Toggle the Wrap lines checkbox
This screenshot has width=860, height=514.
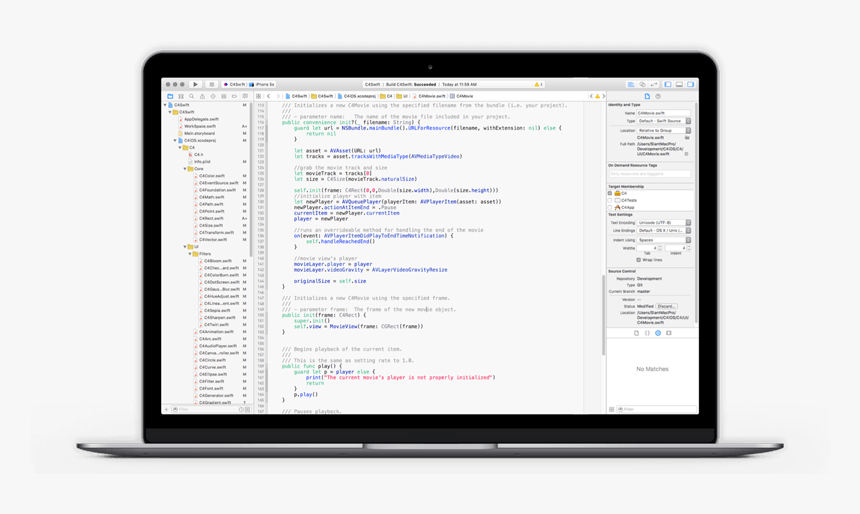tap(638, 260)
